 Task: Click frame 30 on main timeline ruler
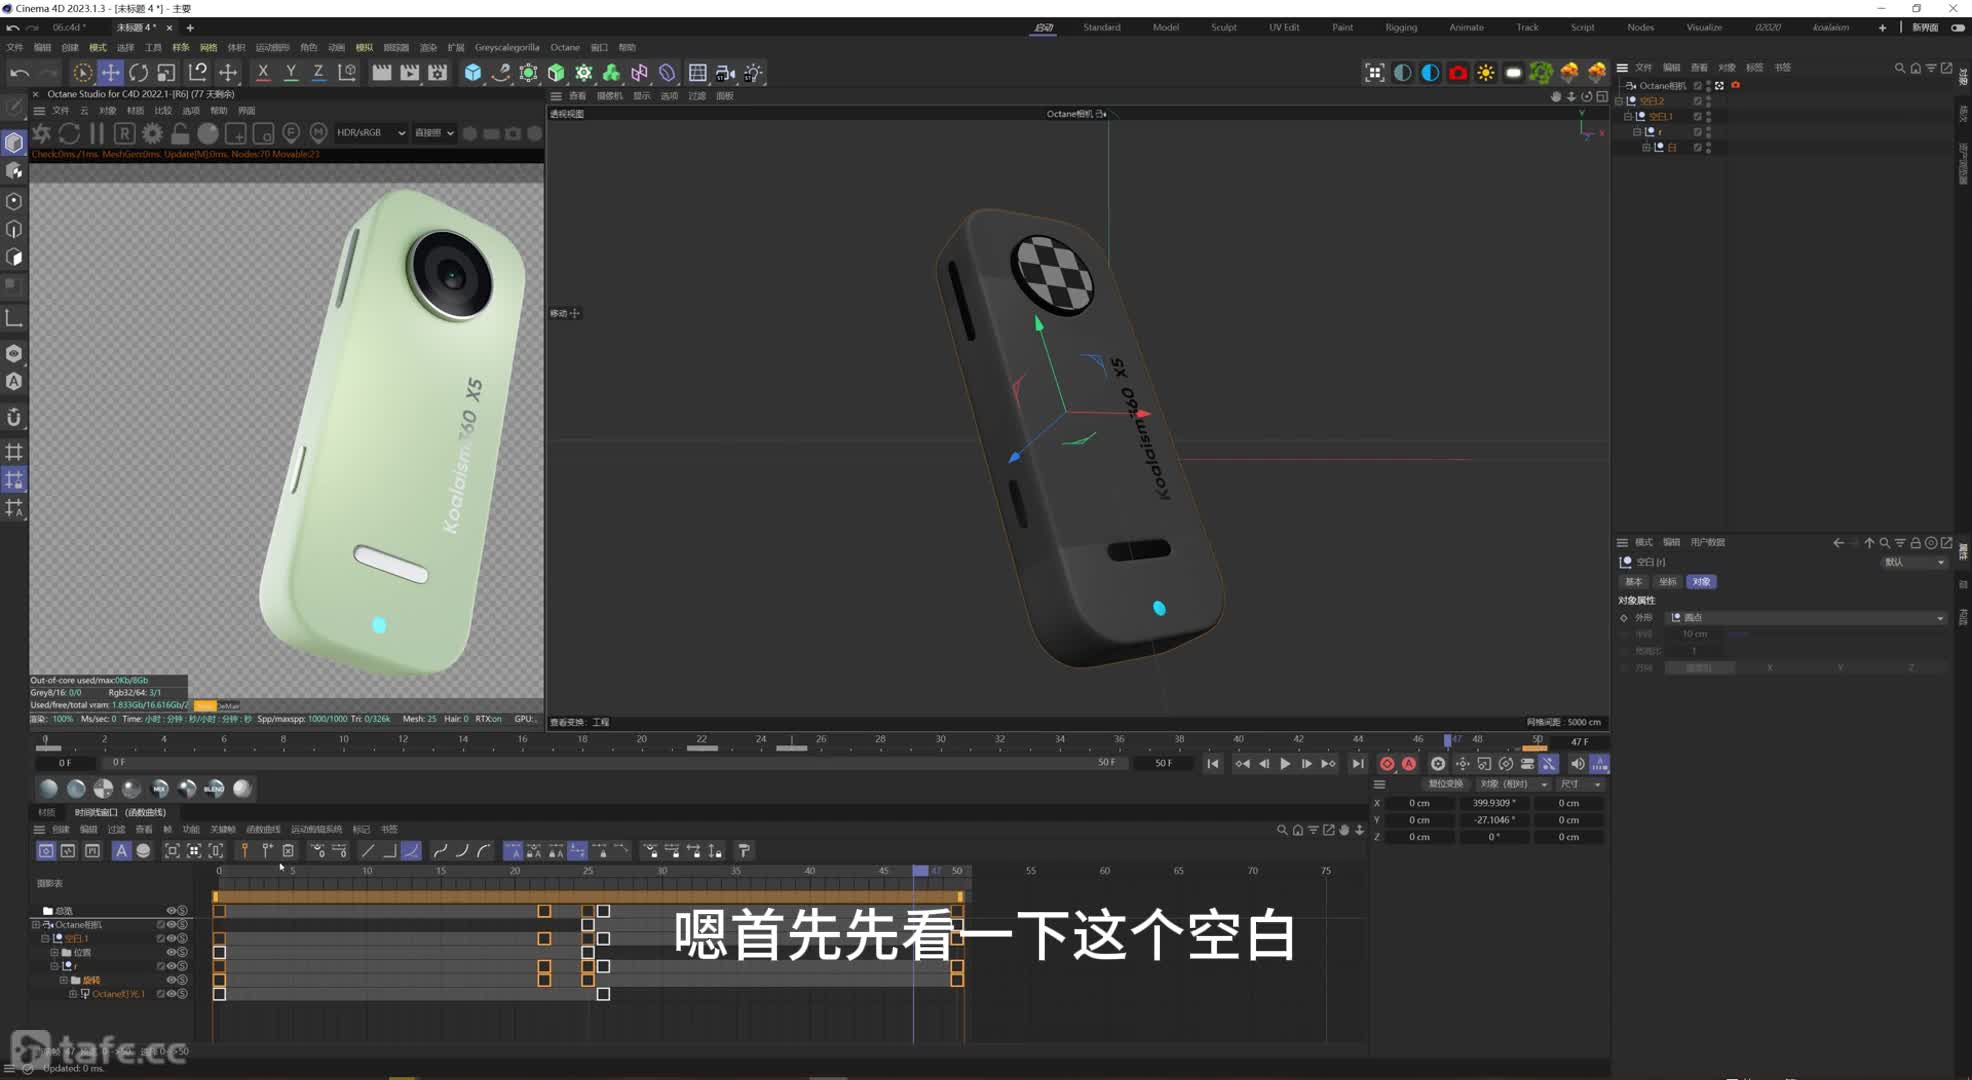(940, 741)
